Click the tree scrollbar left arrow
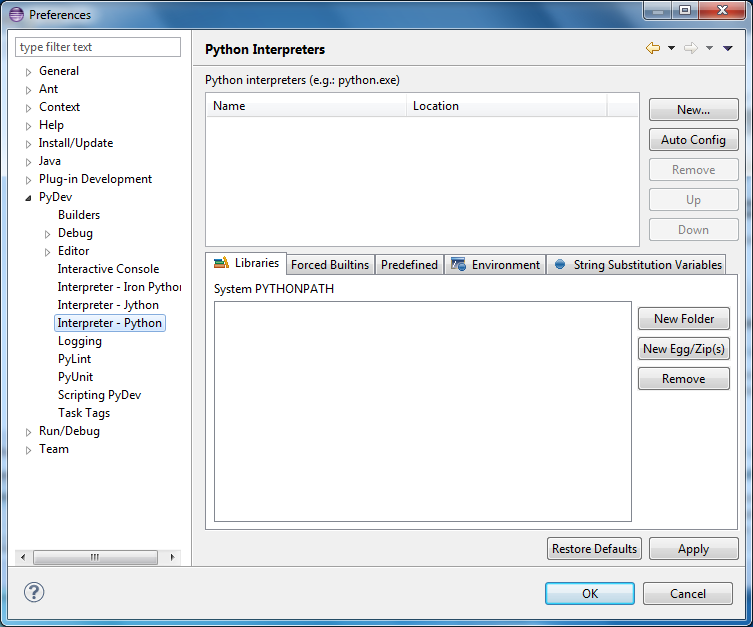Image resolution: width=753 pixels, height=627 pixels. (x=23, y=557)
